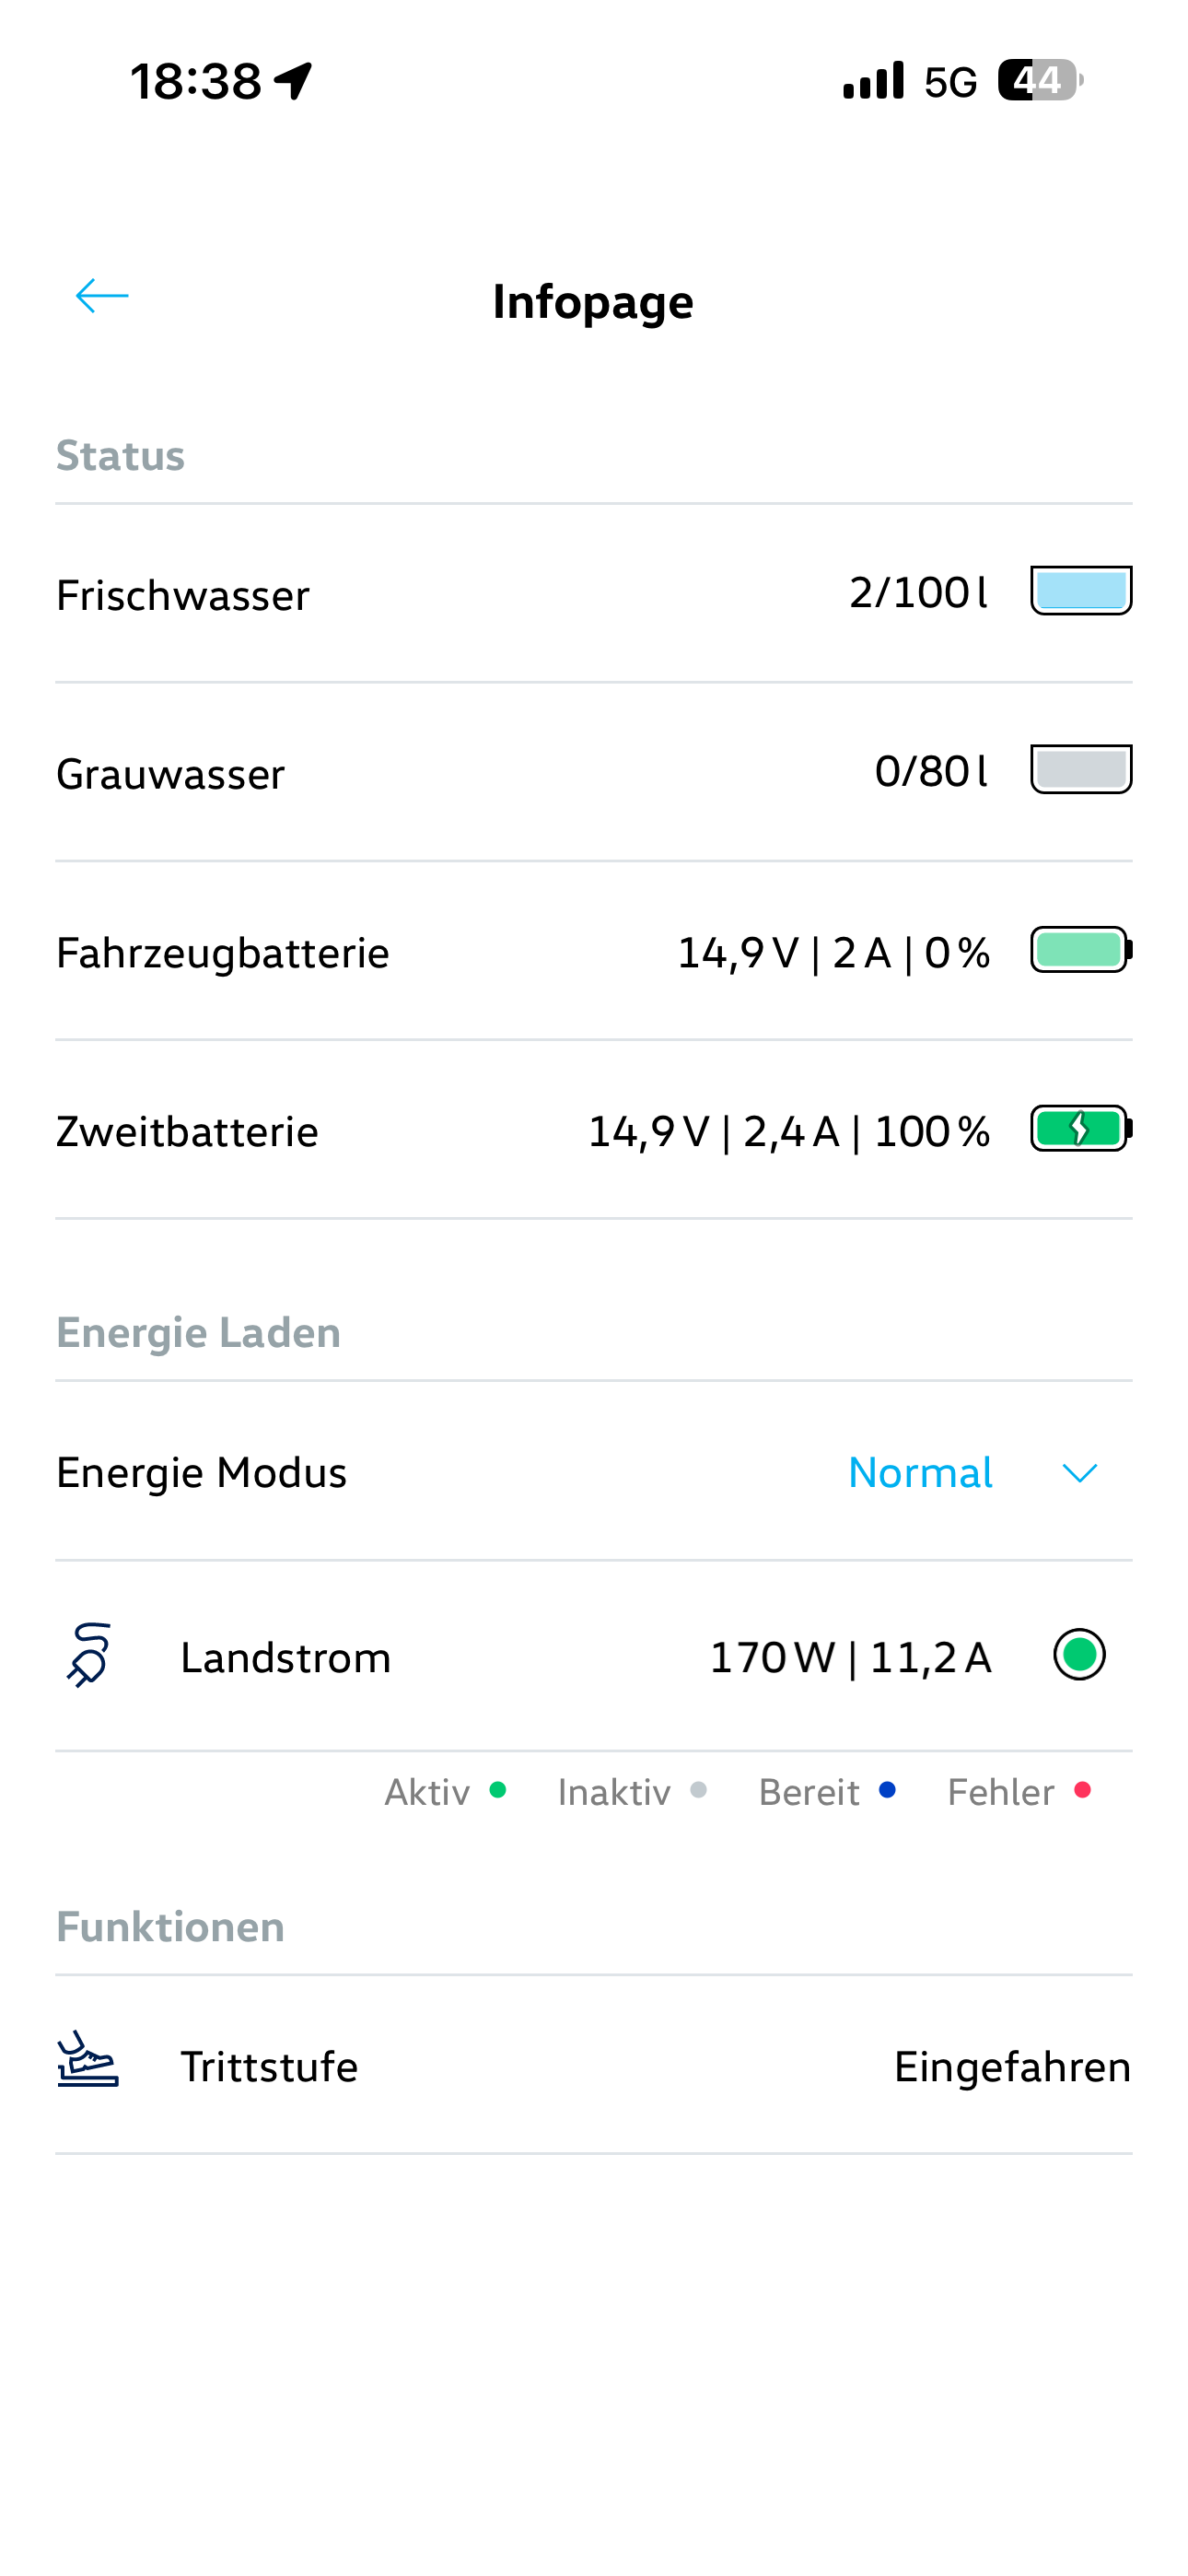Tap the green Aktiv legend dot
Image resolution: width=1188 pixels, height=2576 pixels.
coord(497,1790)
